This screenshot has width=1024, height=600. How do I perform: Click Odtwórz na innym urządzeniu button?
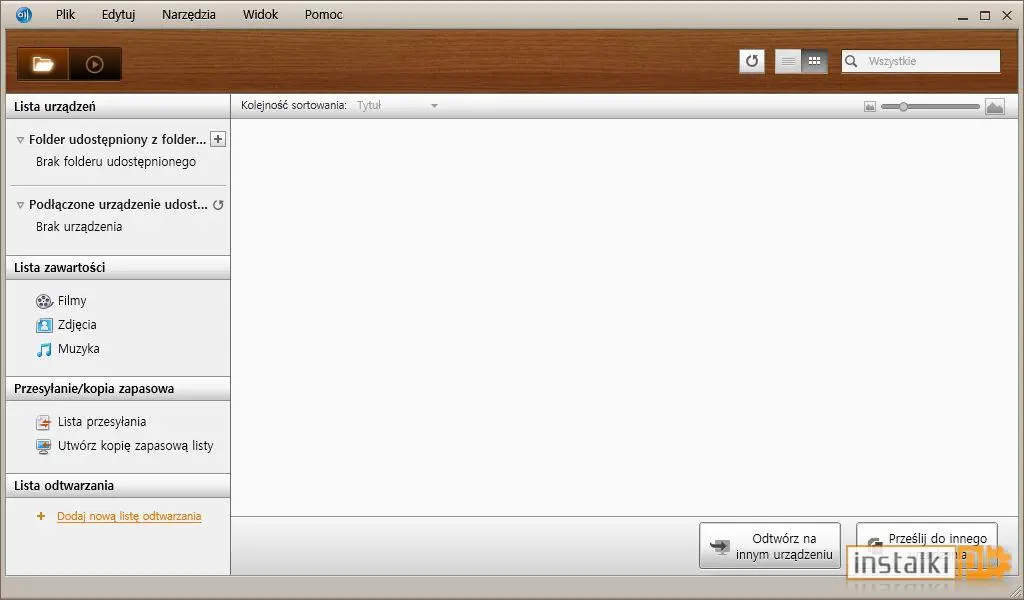(x=769, y=546)
